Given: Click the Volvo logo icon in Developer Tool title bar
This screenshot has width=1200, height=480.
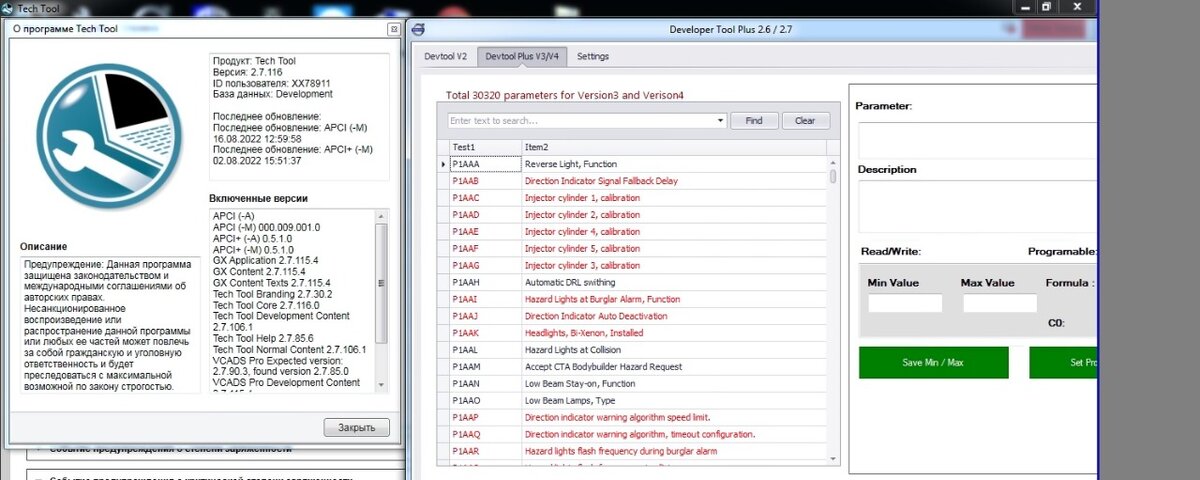Looking at the screenshot, I should [418, 29].
